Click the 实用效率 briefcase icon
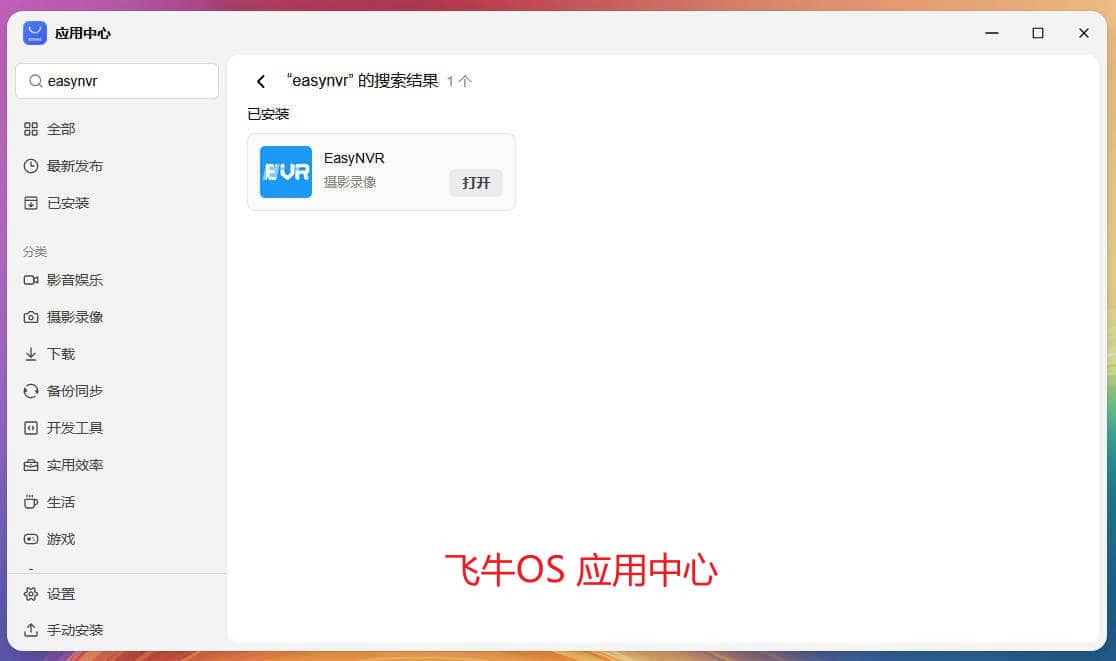This screenshot has height=661, width=1116. pyautogui.click(x=31, y=465)
